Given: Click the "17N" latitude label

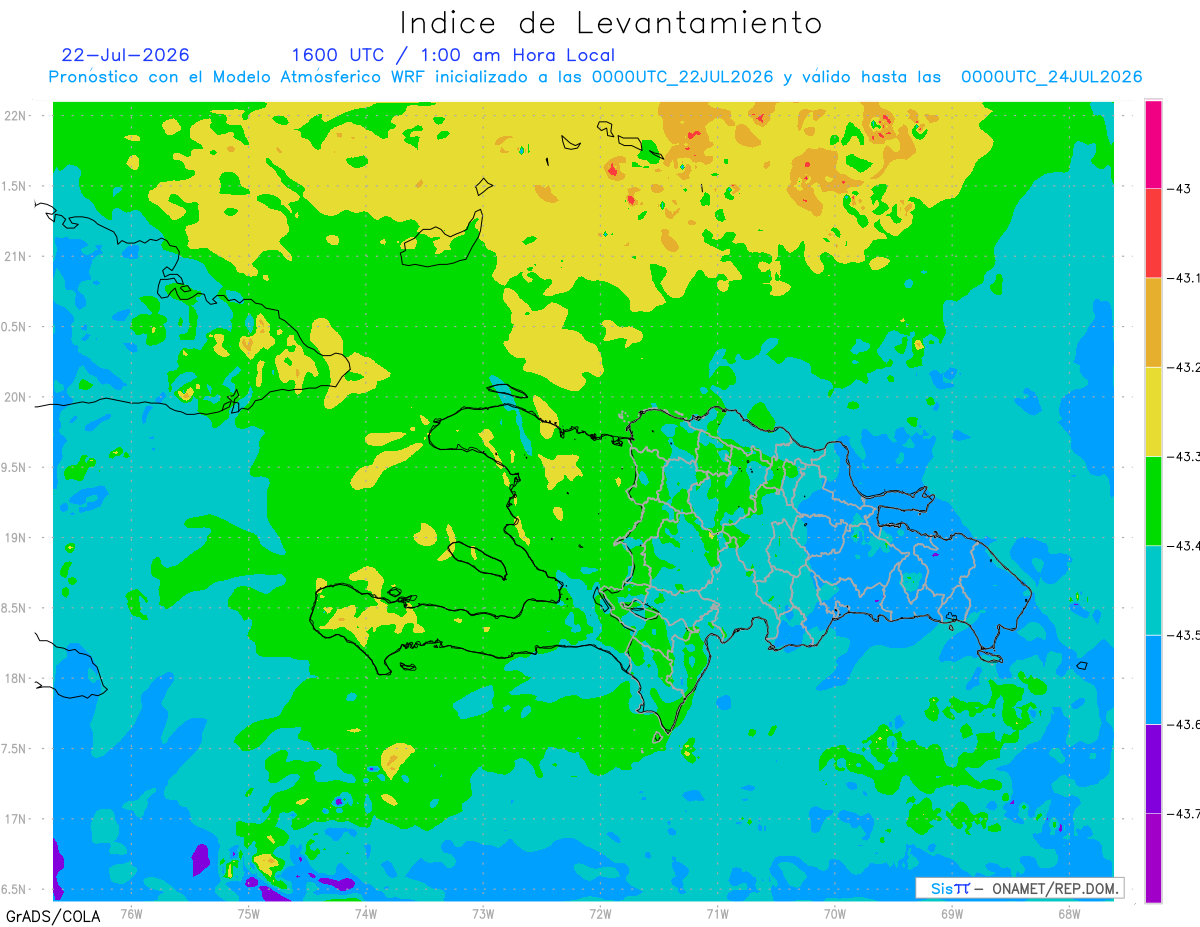Looking at the screenshot, I should 15,819.
